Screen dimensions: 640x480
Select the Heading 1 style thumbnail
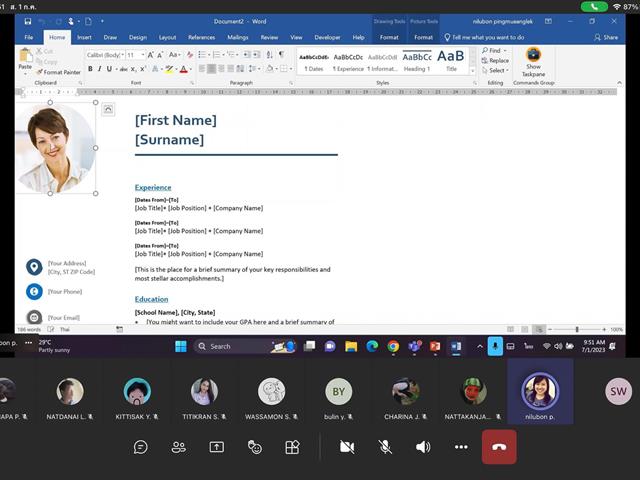pos(417,61)
